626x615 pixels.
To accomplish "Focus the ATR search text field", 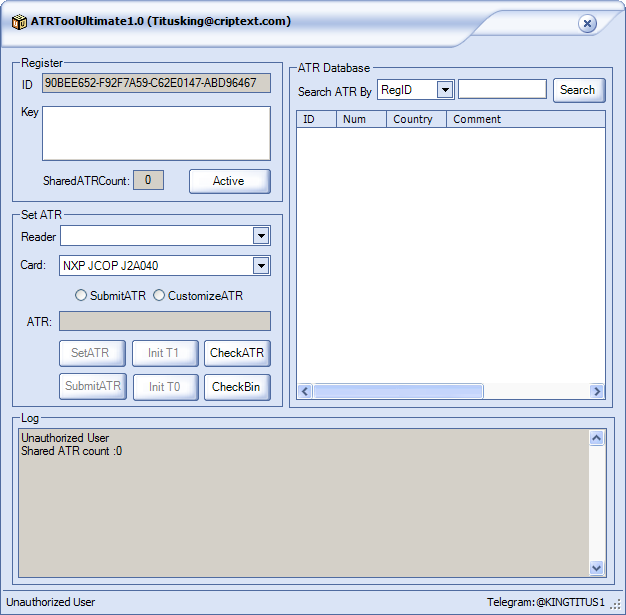I will (x=502, y=90).
